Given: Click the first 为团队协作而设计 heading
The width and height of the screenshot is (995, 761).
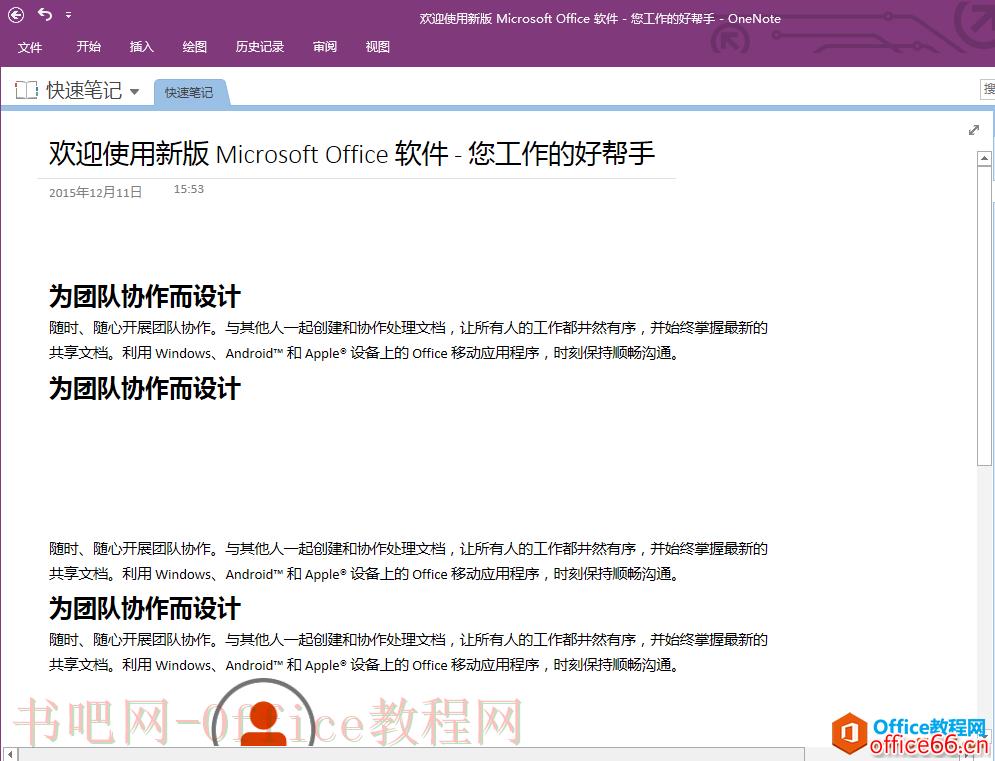Looking at the screenshot, I should [x=145, y=296].
